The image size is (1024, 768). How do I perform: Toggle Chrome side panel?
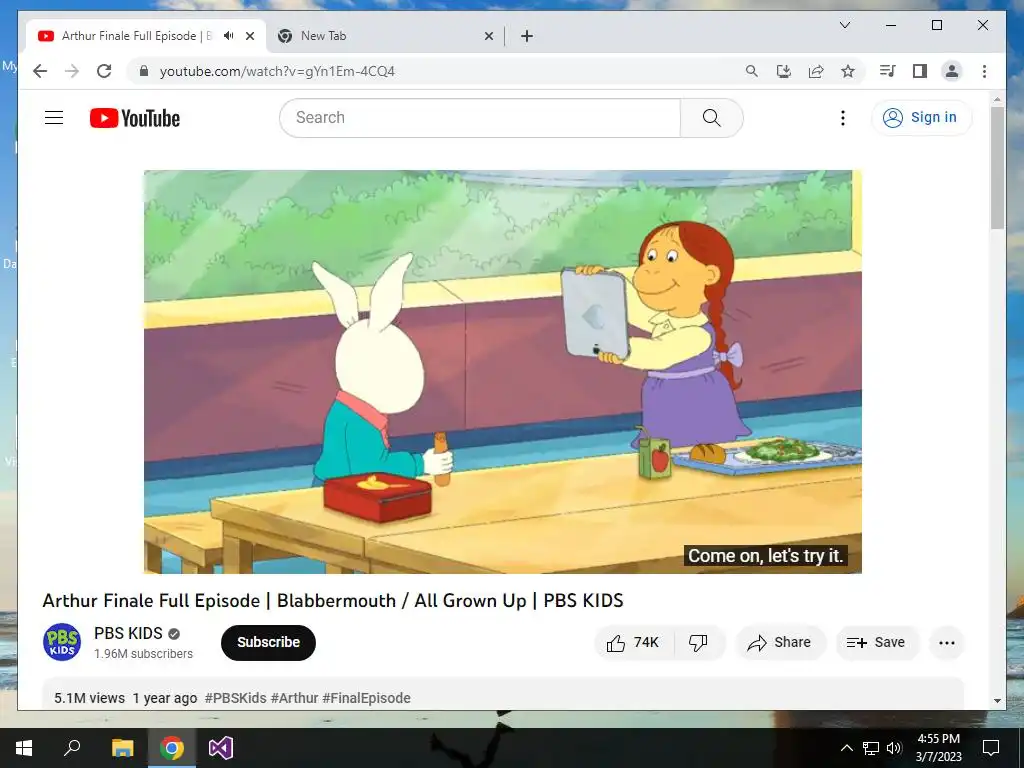point(920,71)
